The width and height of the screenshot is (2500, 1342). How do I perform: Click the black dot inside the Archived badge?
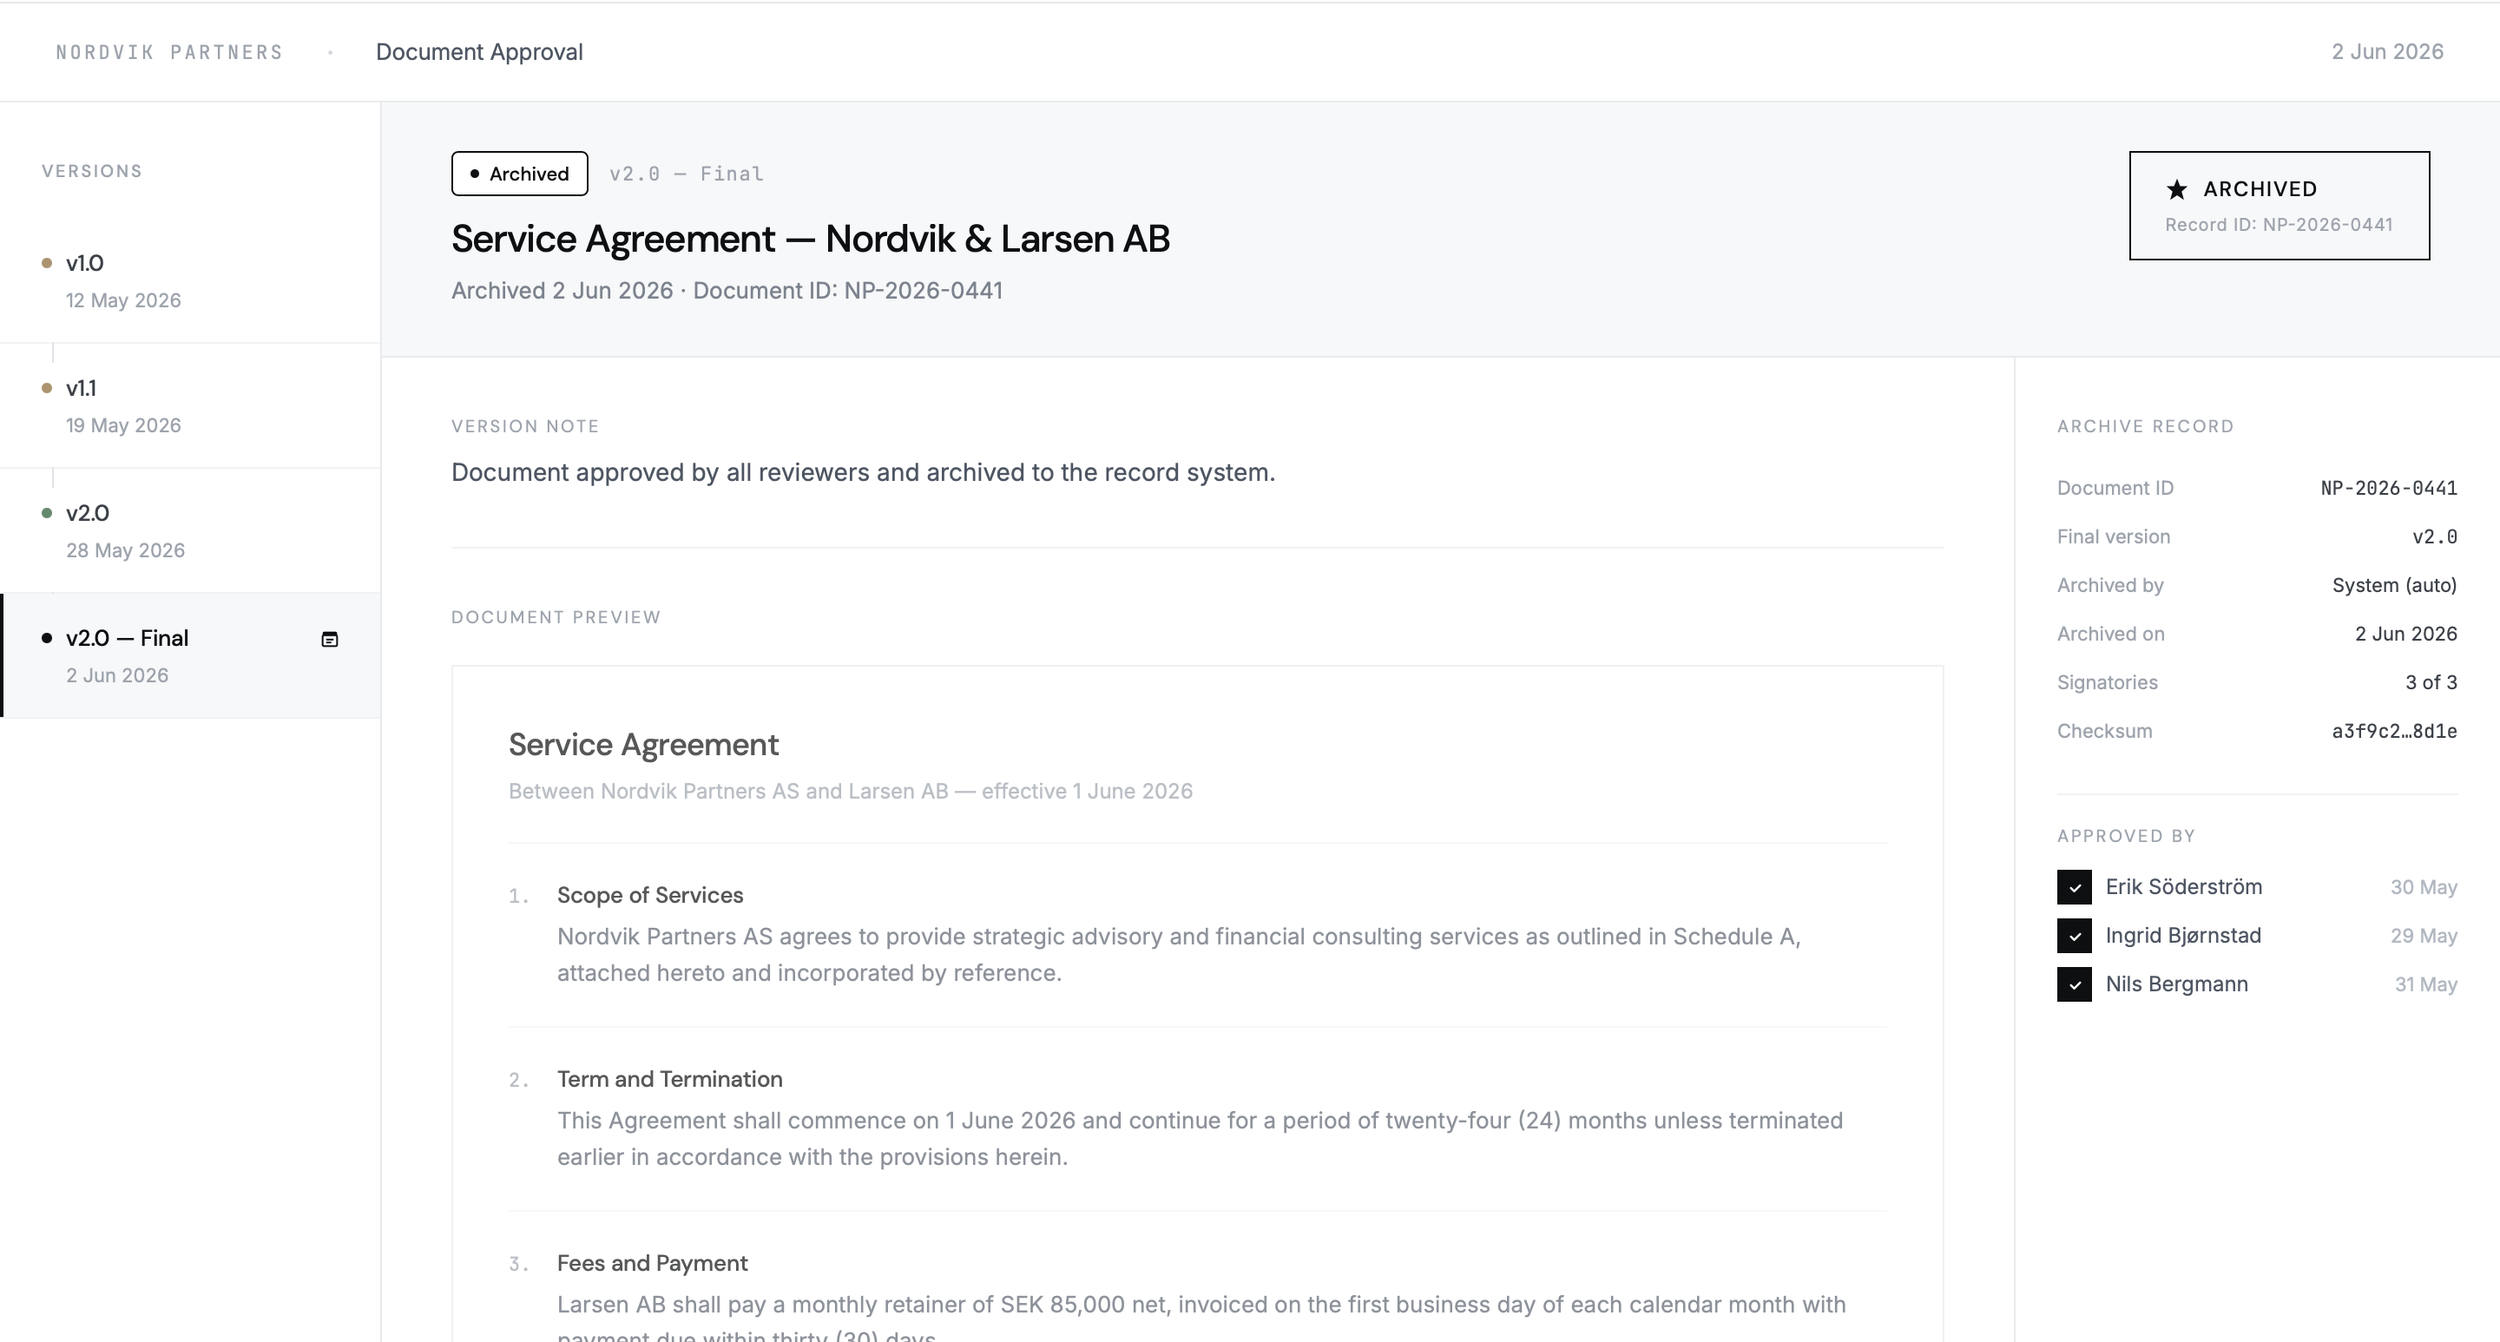[474, 173]
